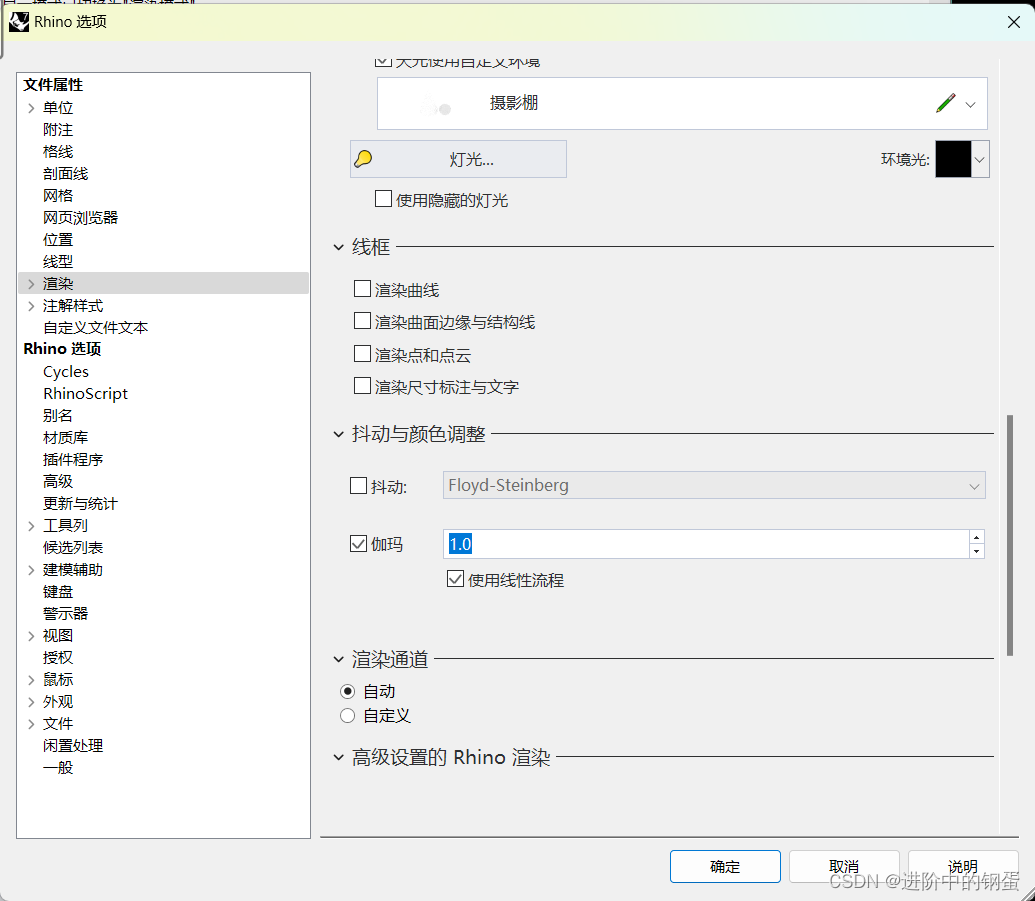Select 线型 in the options tree

(58, 261)
